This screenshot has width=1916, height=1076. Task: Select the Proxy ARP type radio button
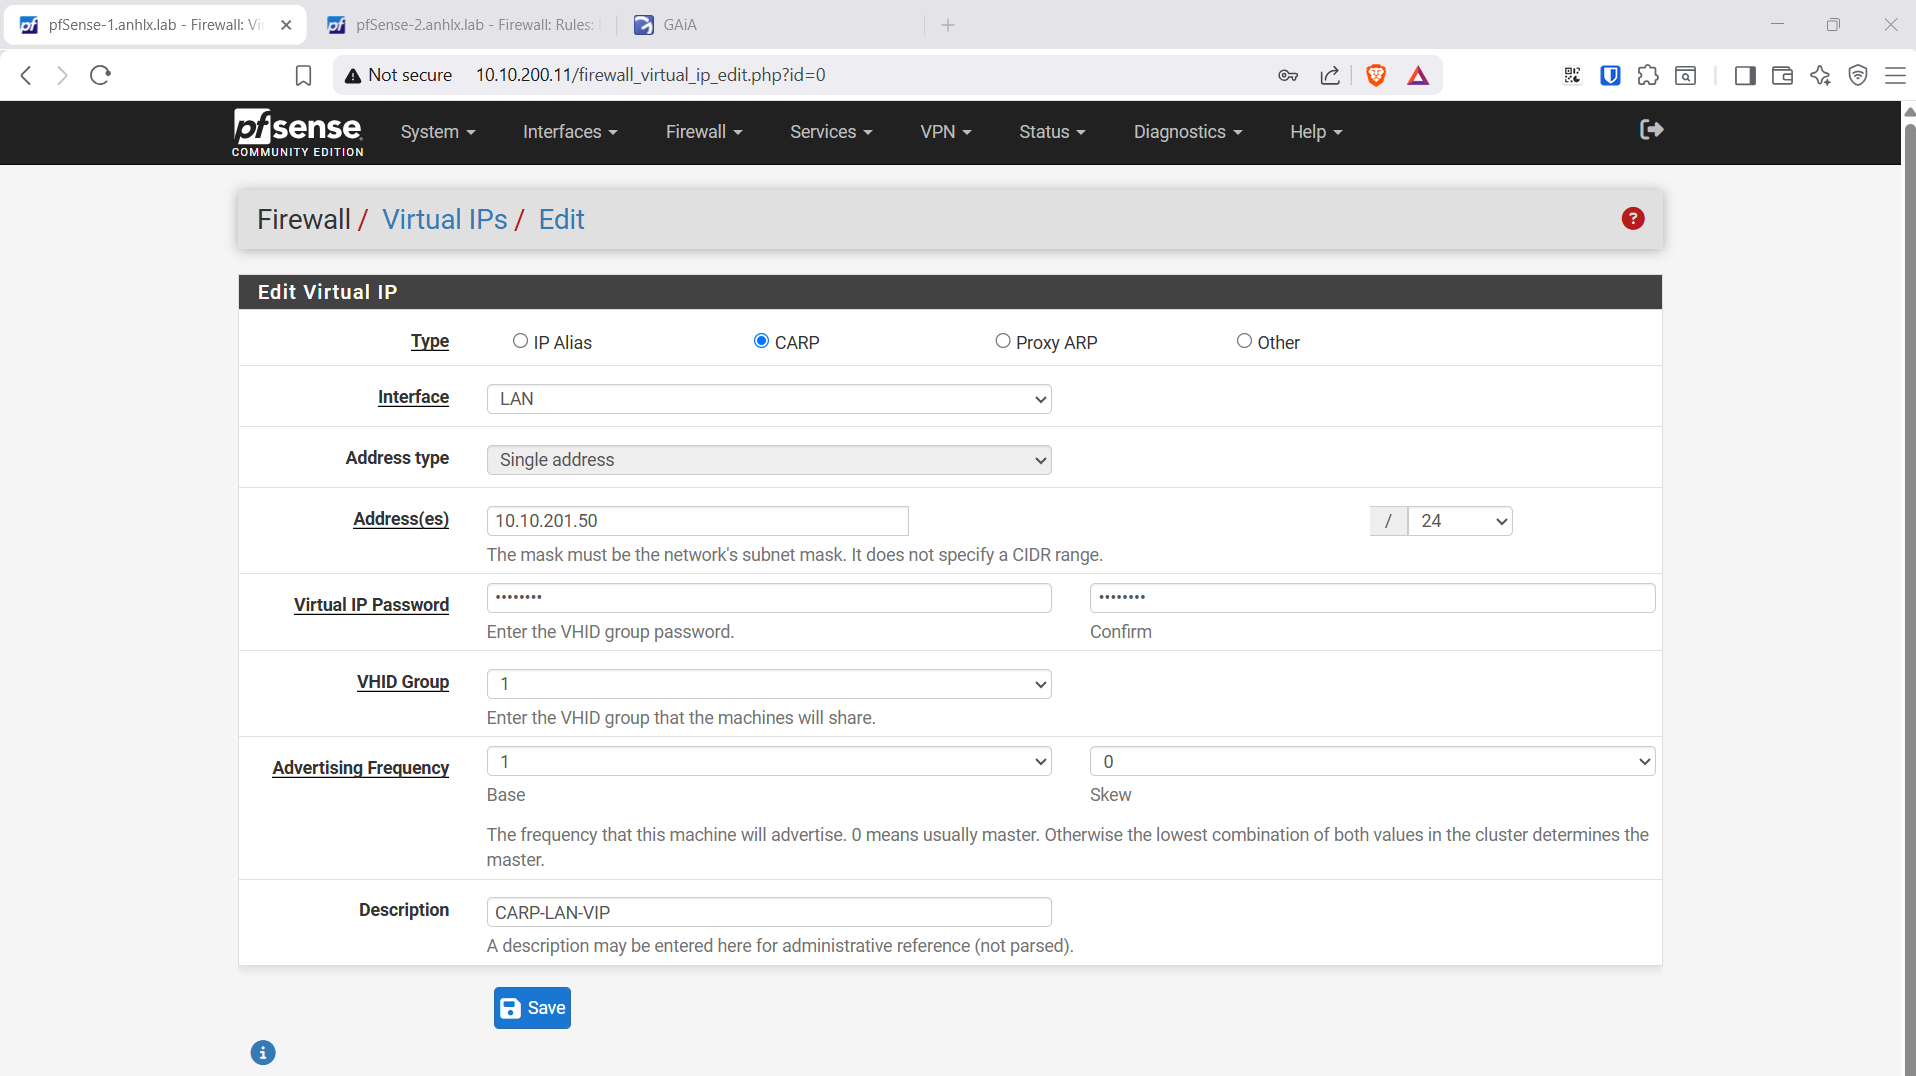[x=1002, y=341]
